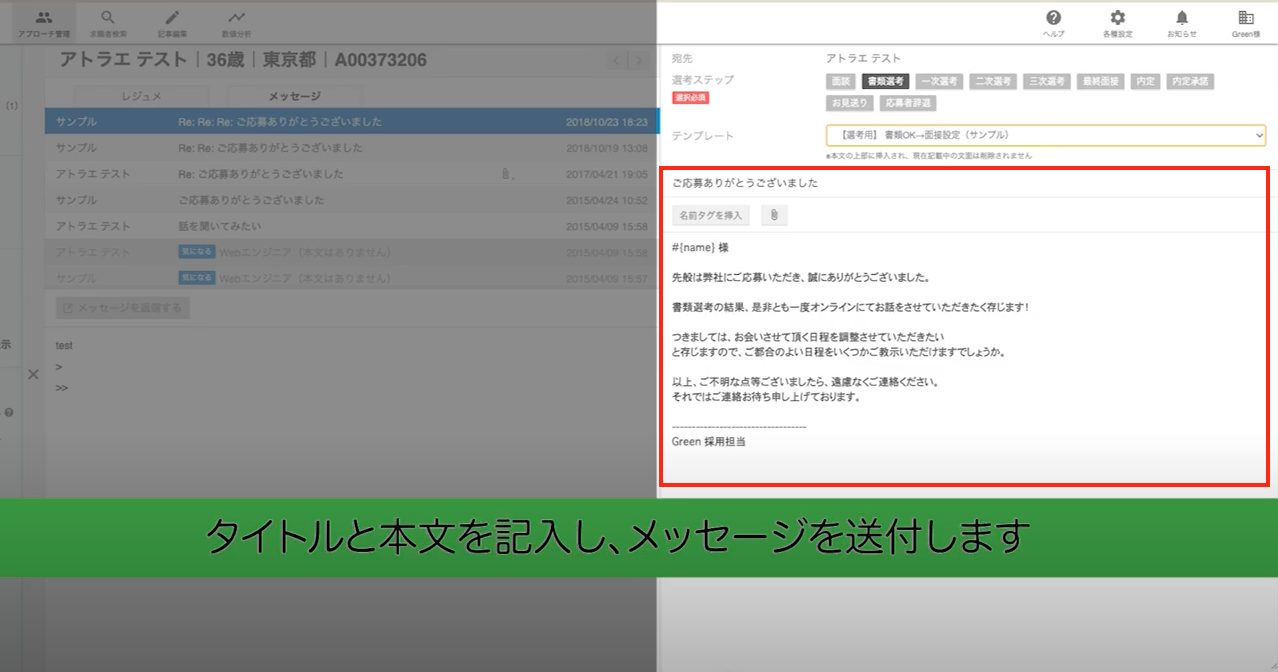Screen dimensions: 1278x672
Task: Open message dated 2018/10/19 13:08
Action: coord(351,148)
